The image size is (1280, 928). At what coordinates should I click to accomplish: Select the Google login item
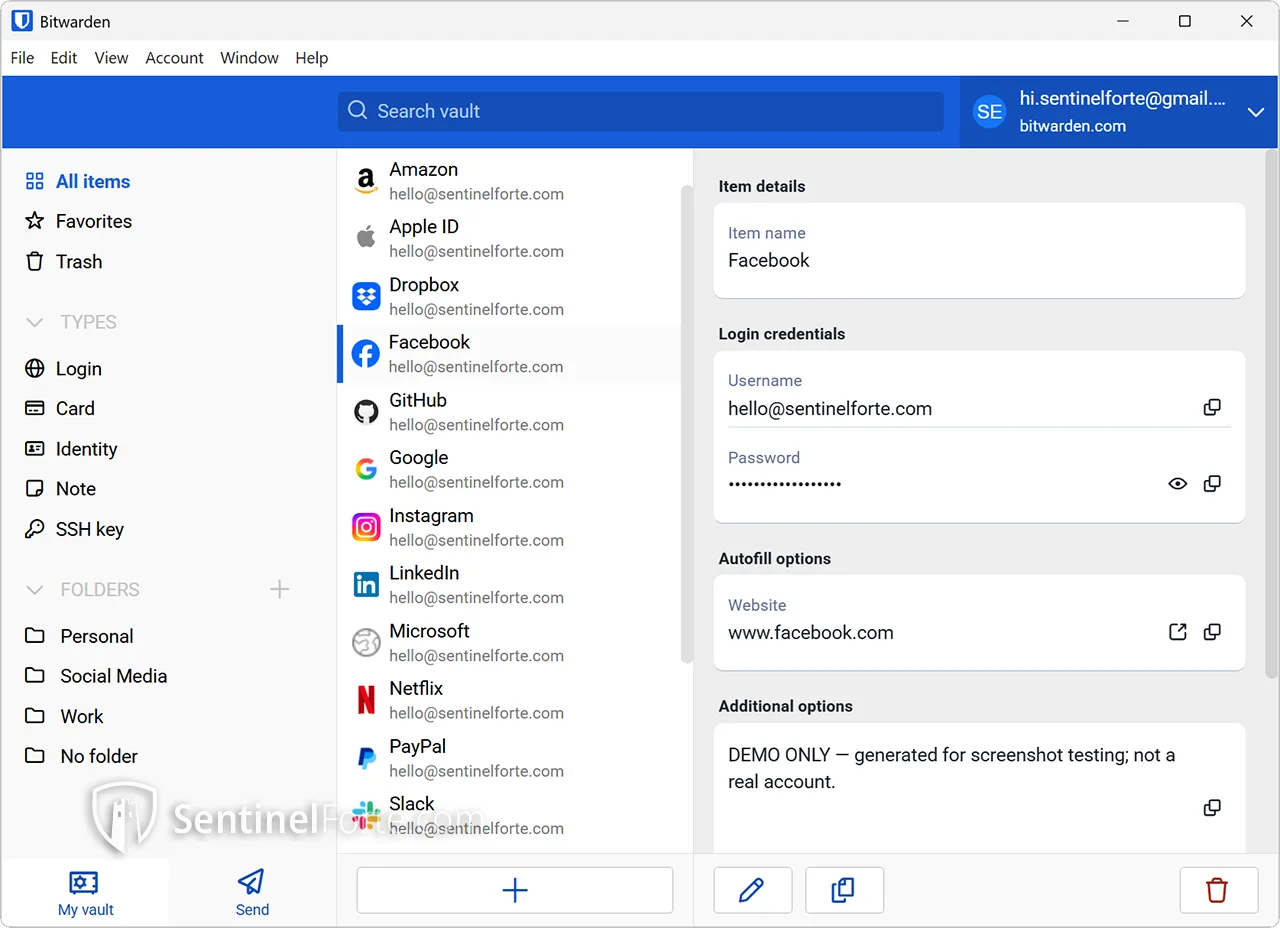tap(510, 469)
